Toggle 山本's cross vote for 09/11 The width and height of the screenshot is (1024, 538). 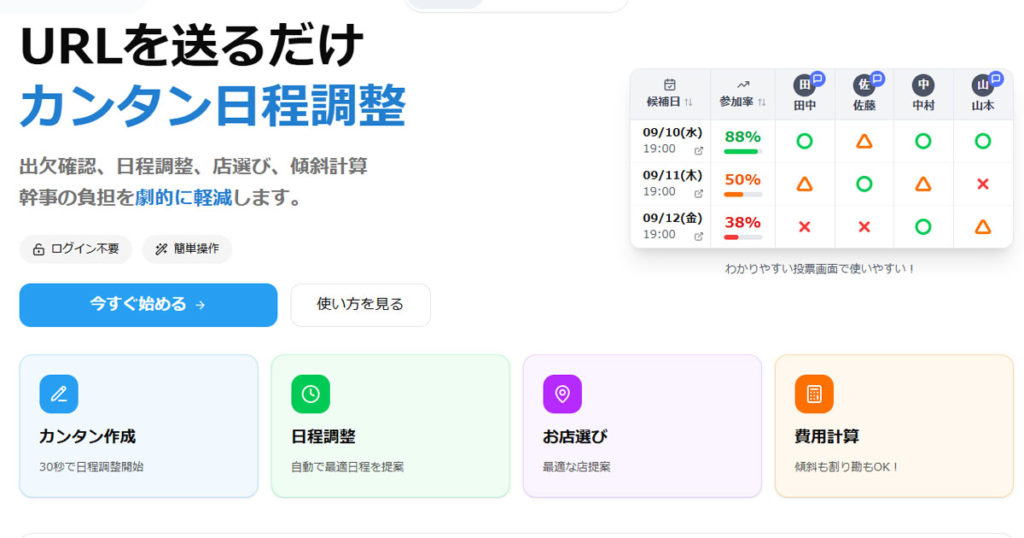tap(982, 184)
